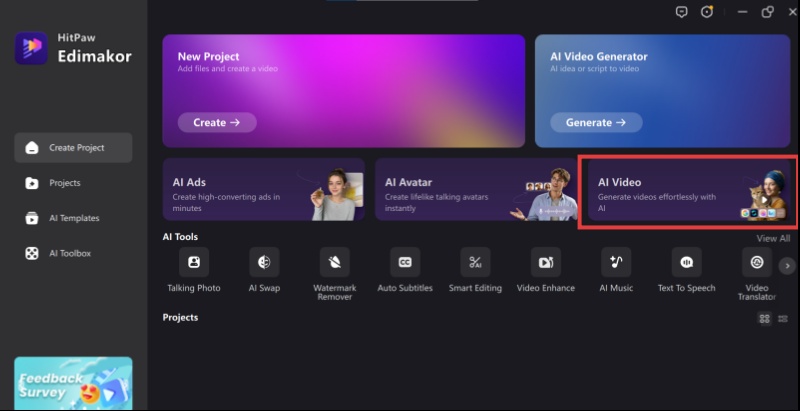Open AI Toolbox in the sidebar
This screenshot has width=800, height=411.
pos(73,253)
